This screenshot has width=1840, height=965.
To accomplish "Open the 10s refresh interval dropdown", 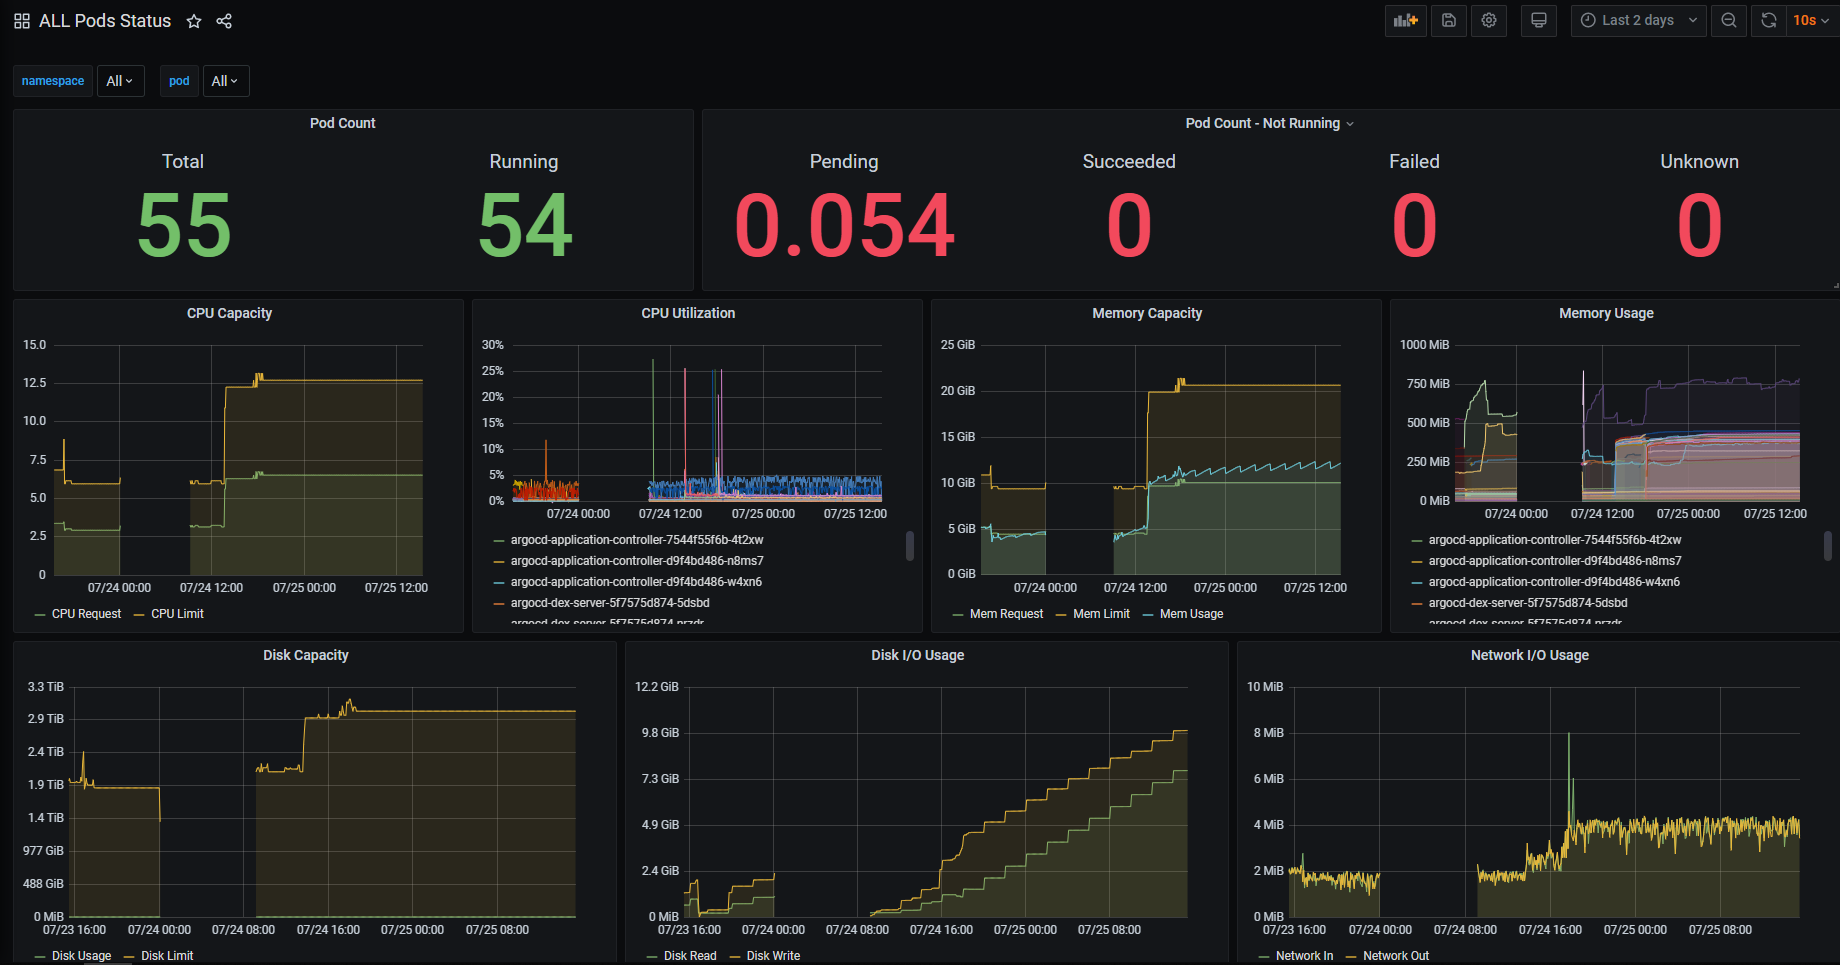I will (1811, 20).
